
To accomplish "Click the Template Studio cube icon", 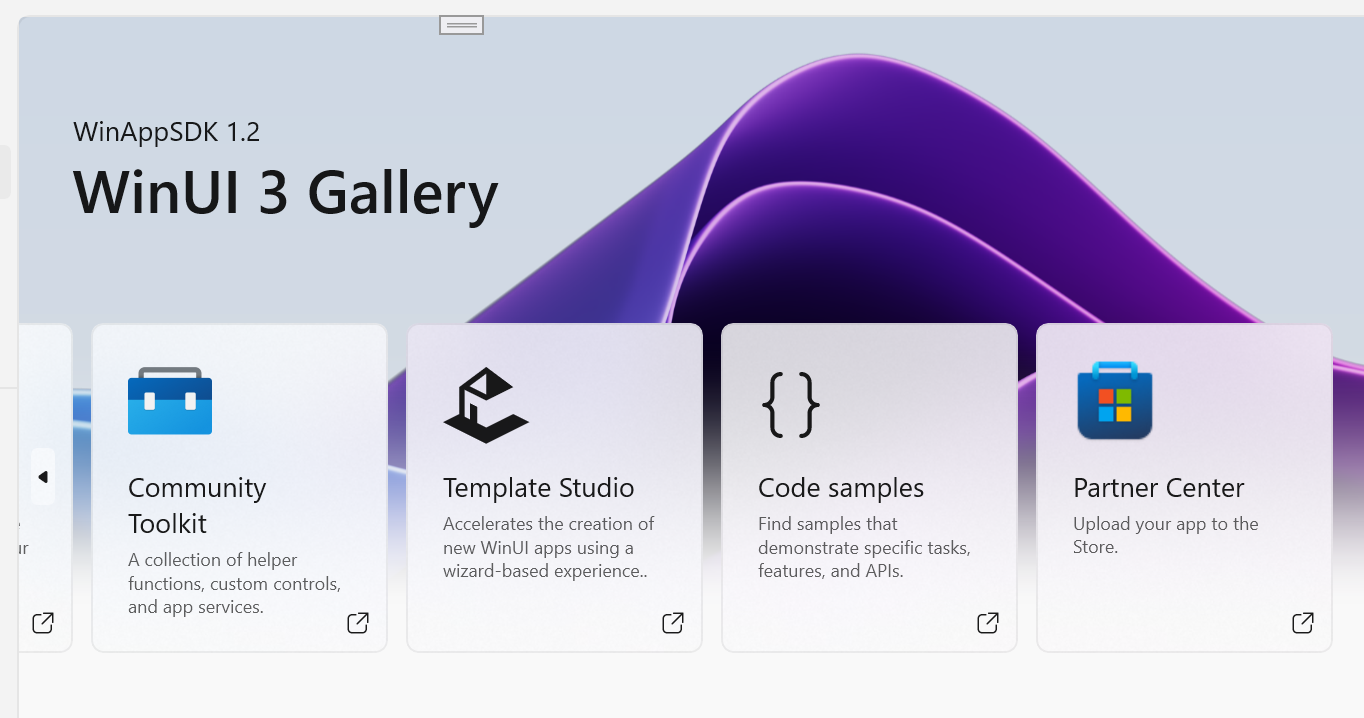I will (x=485, y=404).
